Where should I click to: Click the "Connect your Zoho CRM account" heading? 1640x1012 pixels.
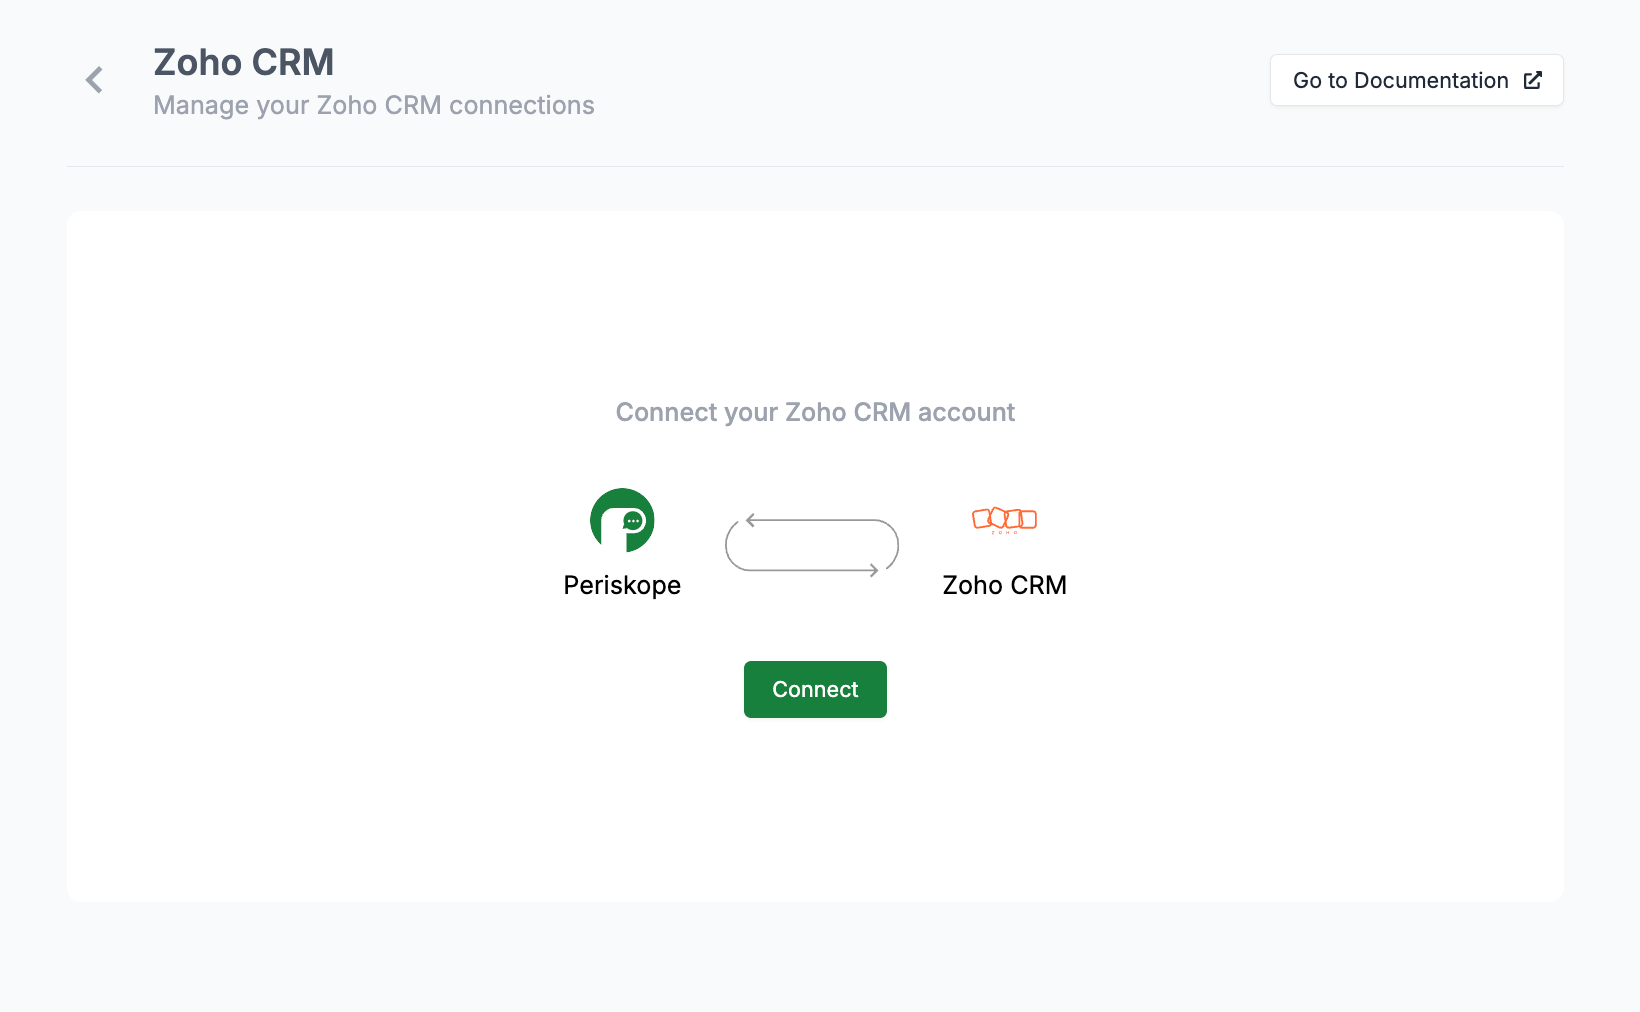pyautogui.click(x=815, y=412)
